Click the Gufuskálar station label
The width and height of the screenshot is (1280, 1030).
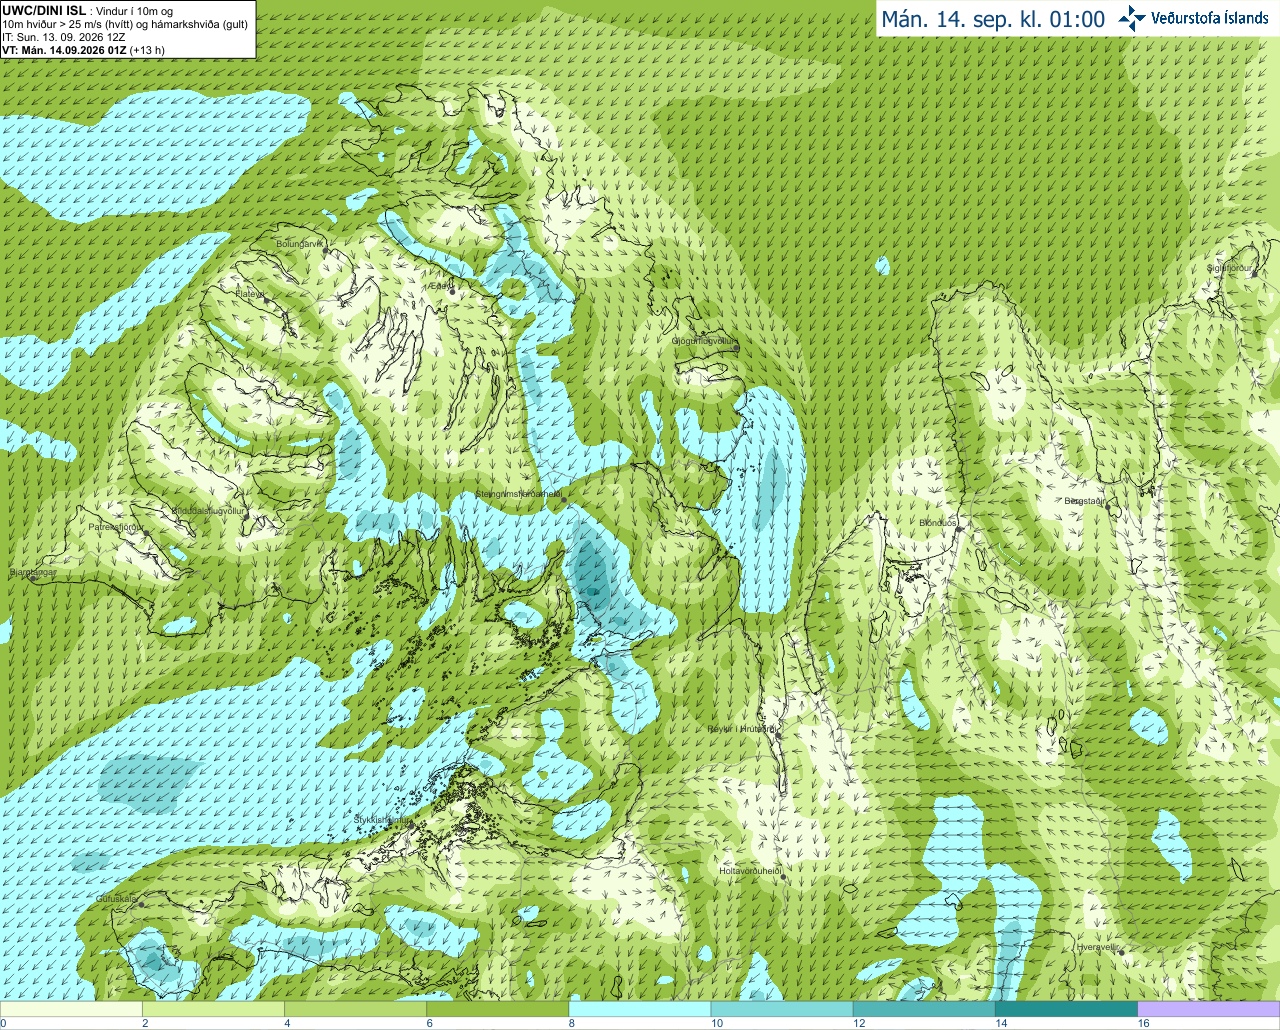tap(116, 899)
